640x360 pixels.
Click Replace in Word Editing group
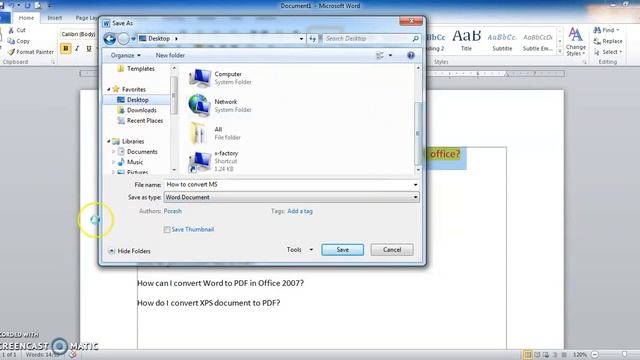point(608,41)
